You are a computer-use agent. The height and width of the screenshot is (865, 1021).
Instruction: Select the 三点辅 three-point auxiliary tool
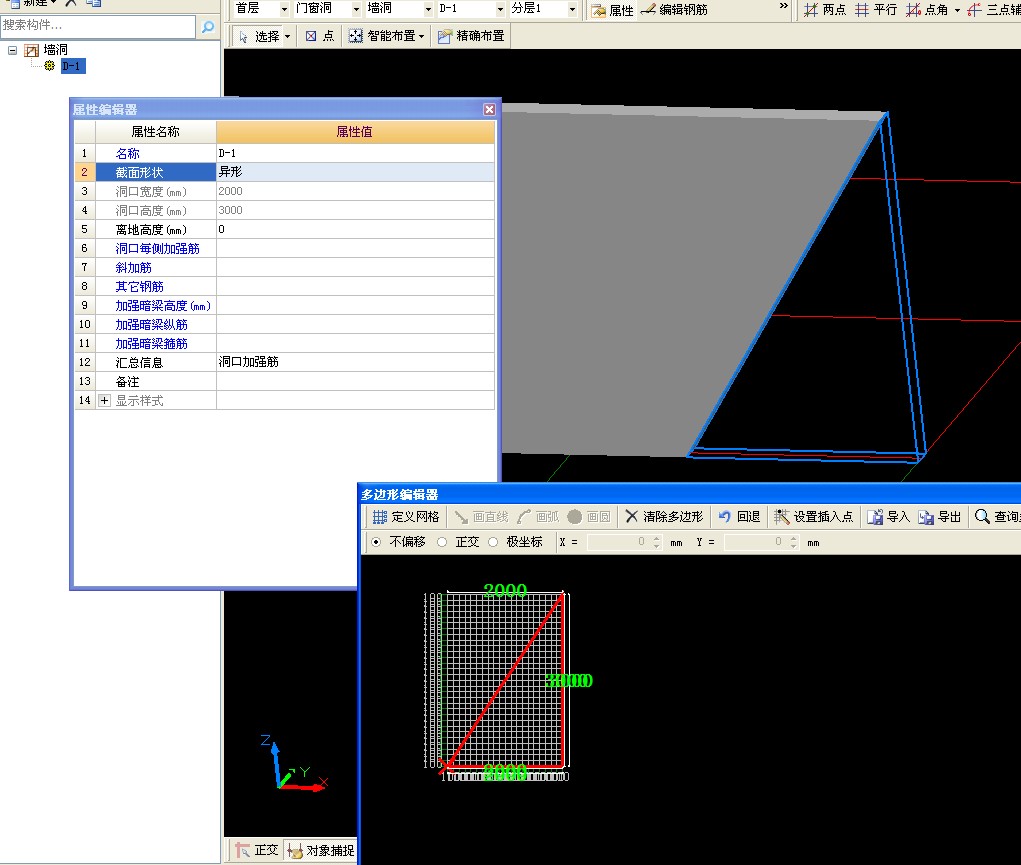coord(994,10)
